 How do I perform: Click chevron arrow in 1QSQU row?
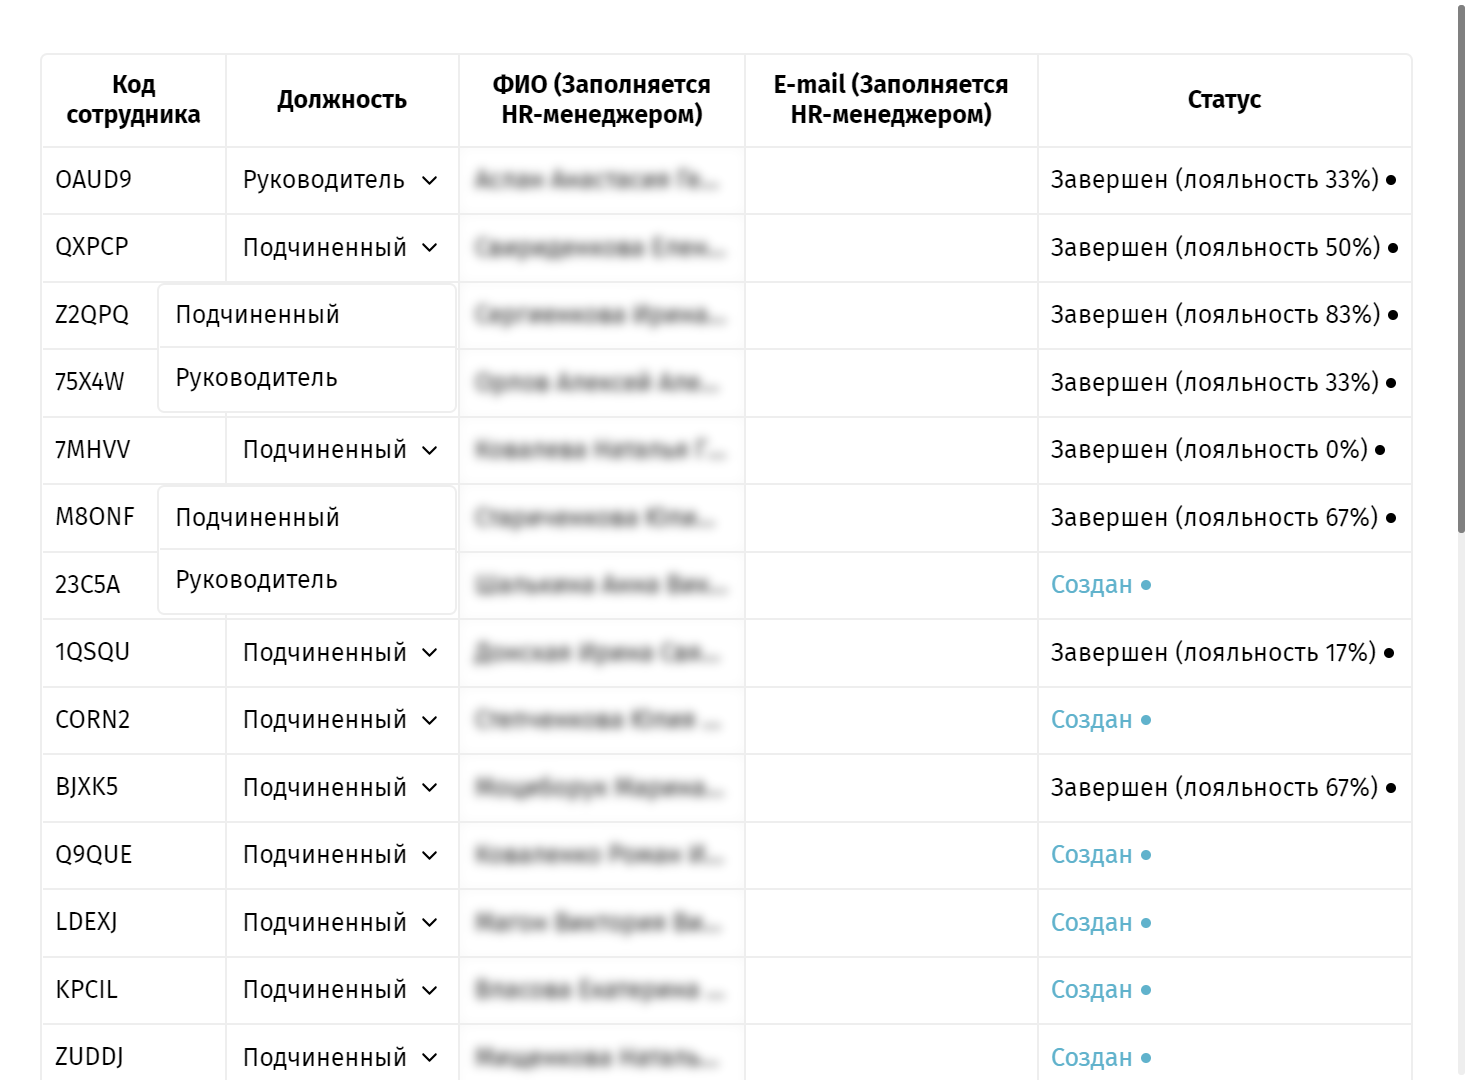click(x=430, y=653)
